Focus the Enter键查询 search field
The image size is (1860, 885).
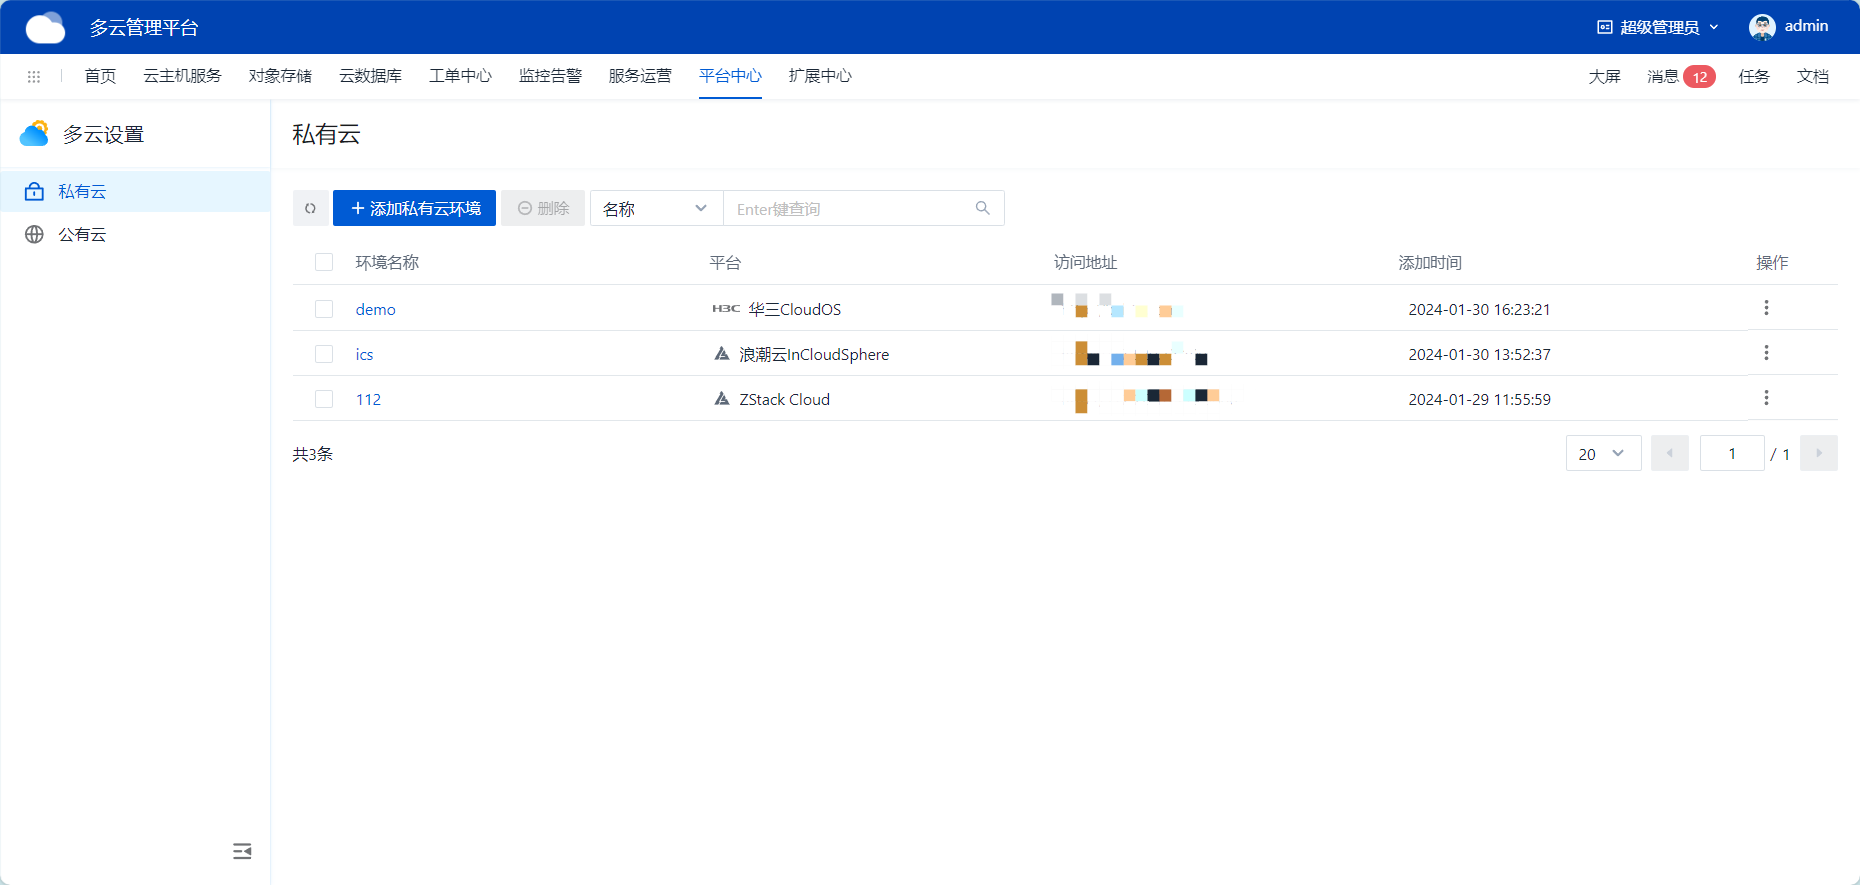[x=850, y=208]
